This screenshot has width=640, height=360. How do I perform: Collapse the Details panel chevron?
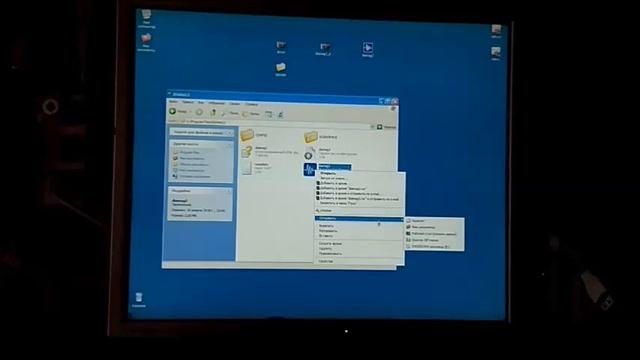pyautogui.click(x=229, y=191)
